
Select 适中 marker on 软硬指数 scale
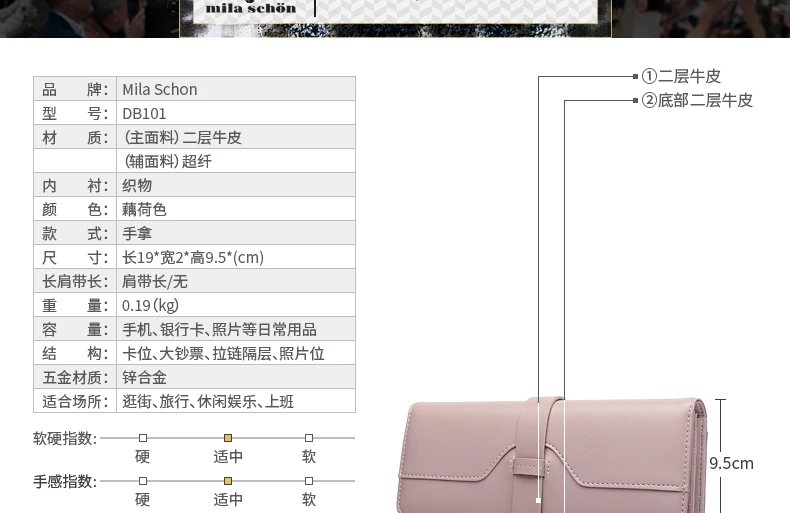228,438
